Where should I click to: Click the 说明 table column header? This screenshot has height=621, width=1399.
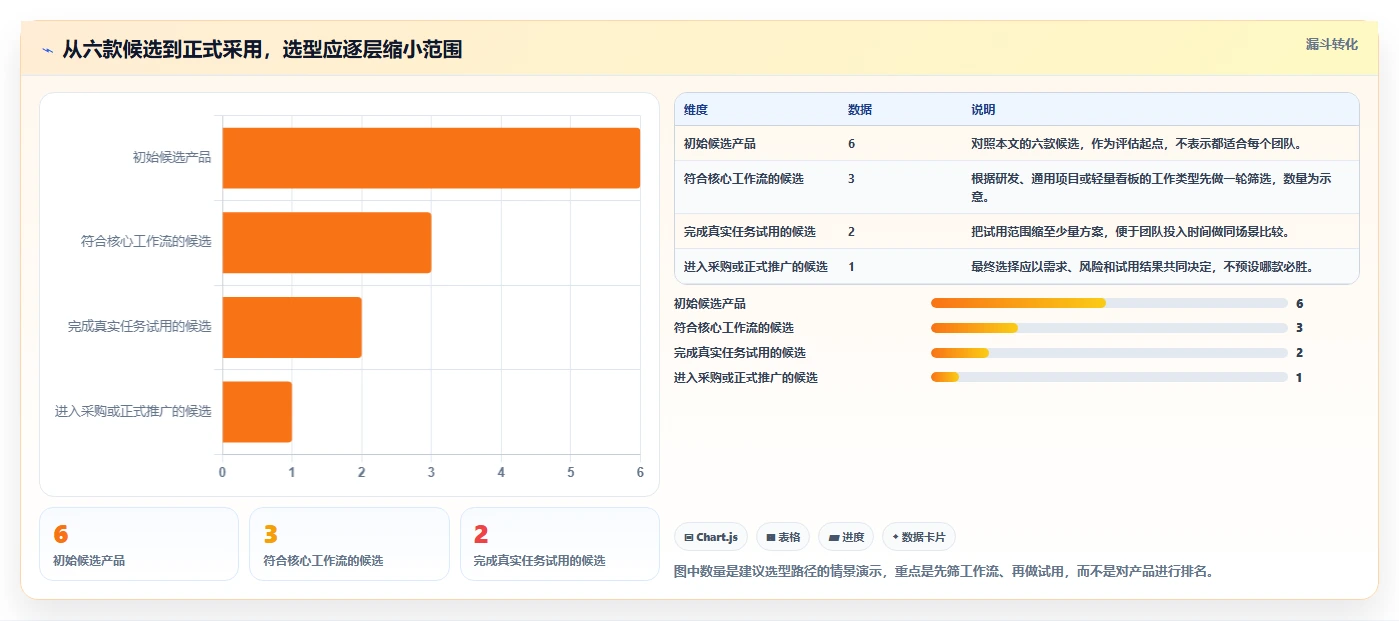click(x=983, y=110)
